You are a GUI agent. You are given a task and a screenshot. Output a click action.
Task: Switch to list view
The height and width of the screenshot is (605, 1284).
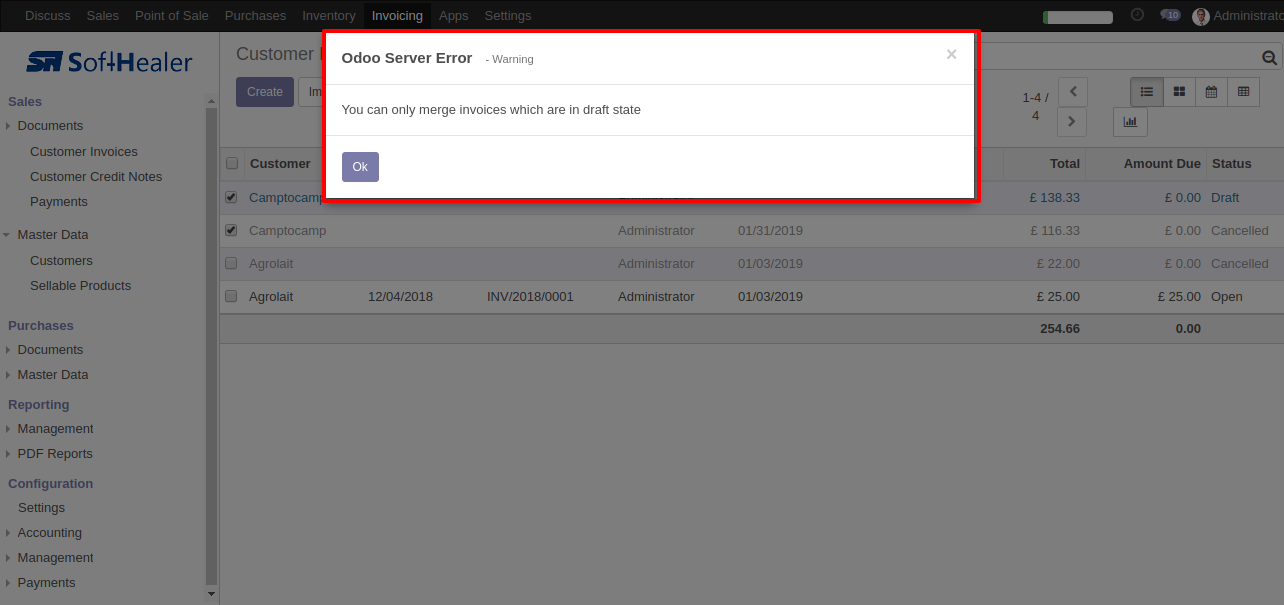tap(1147, 92)
